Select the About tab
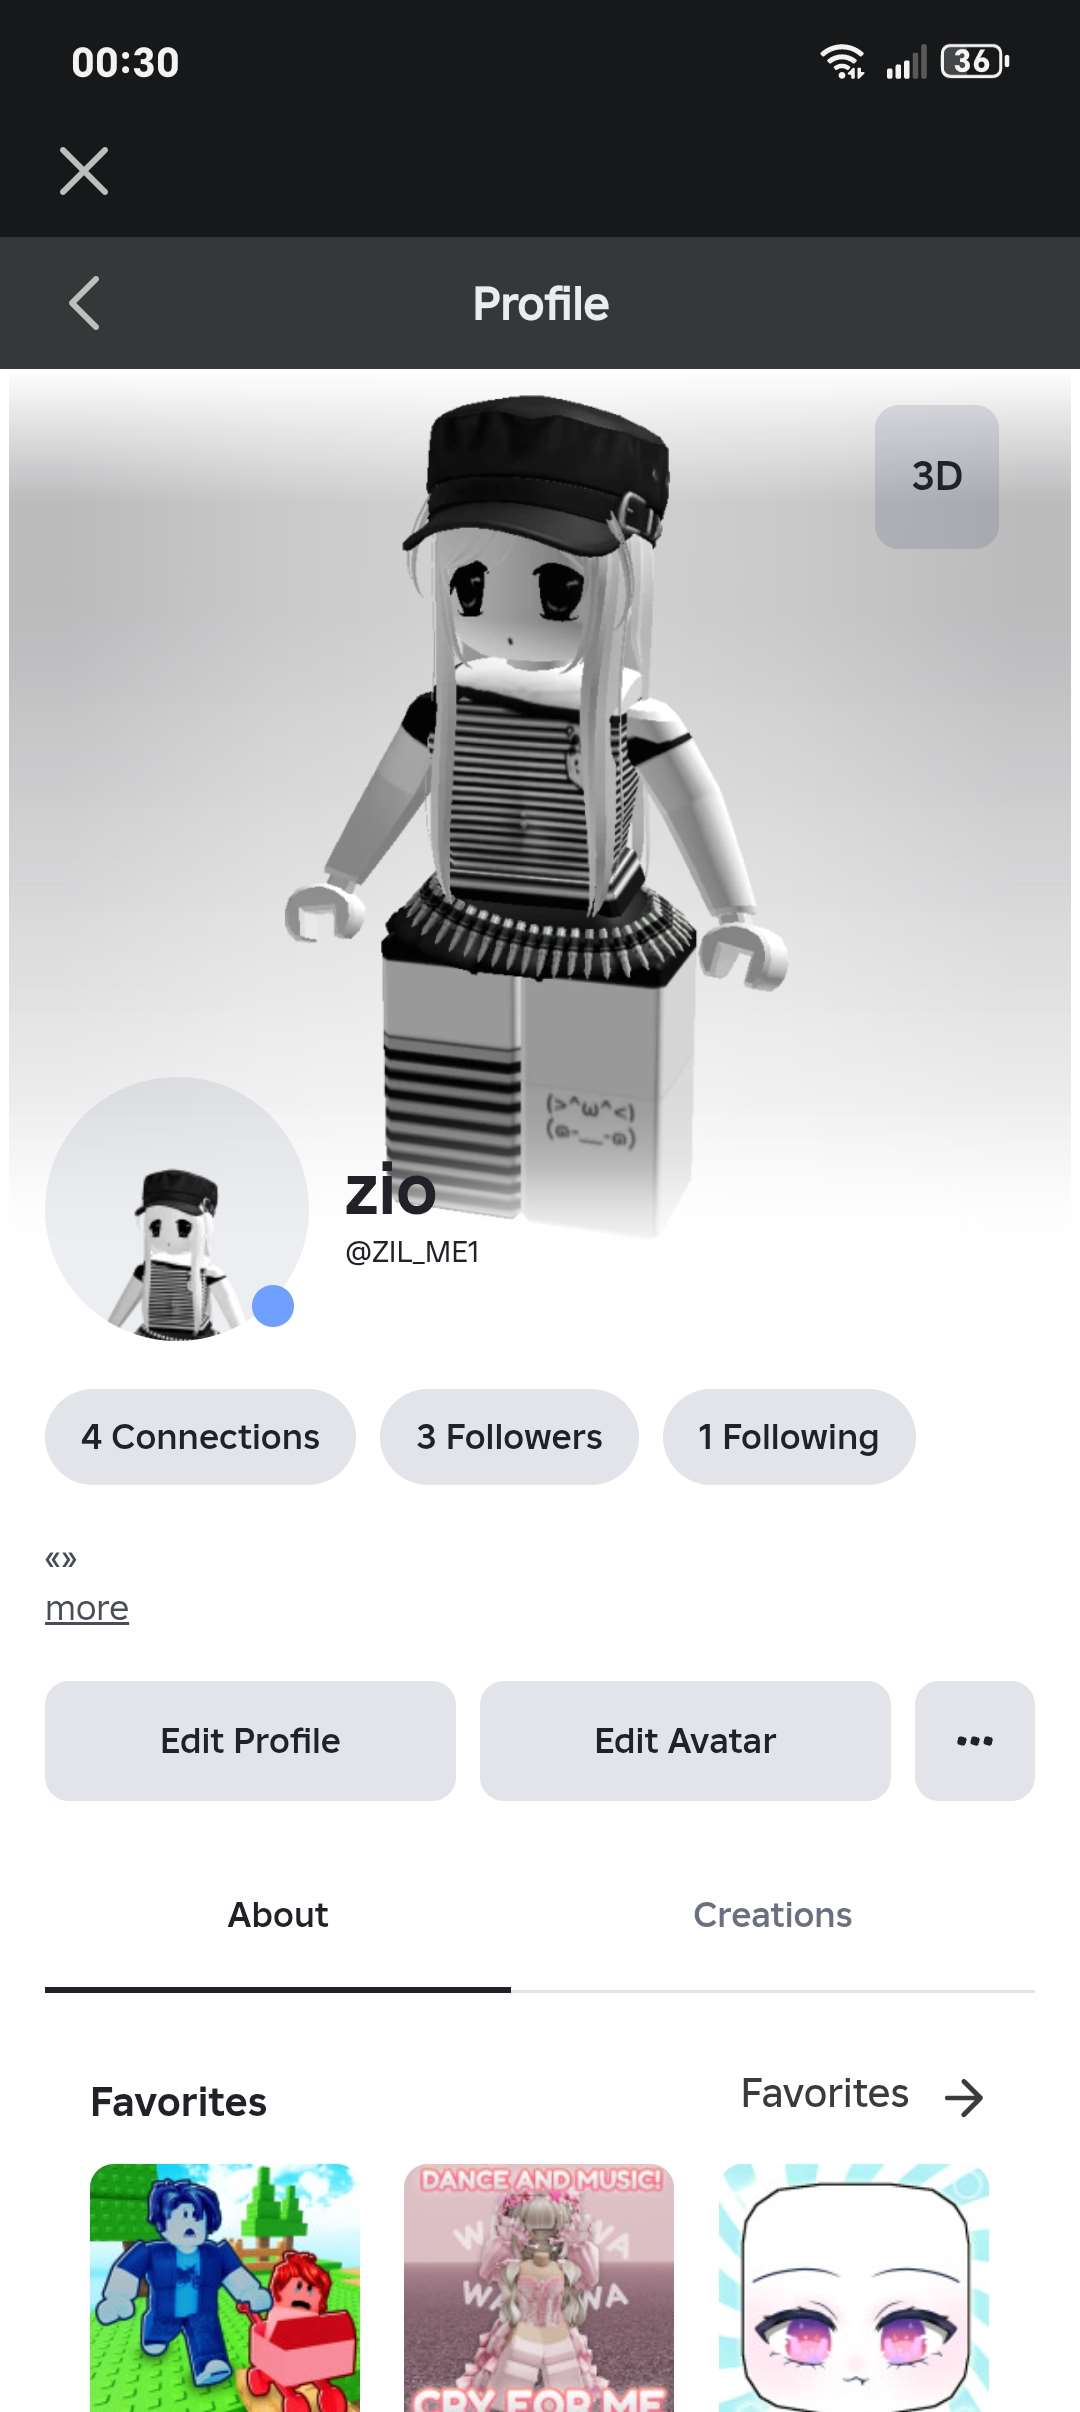1080x2412 pixels. (278, 1915)
